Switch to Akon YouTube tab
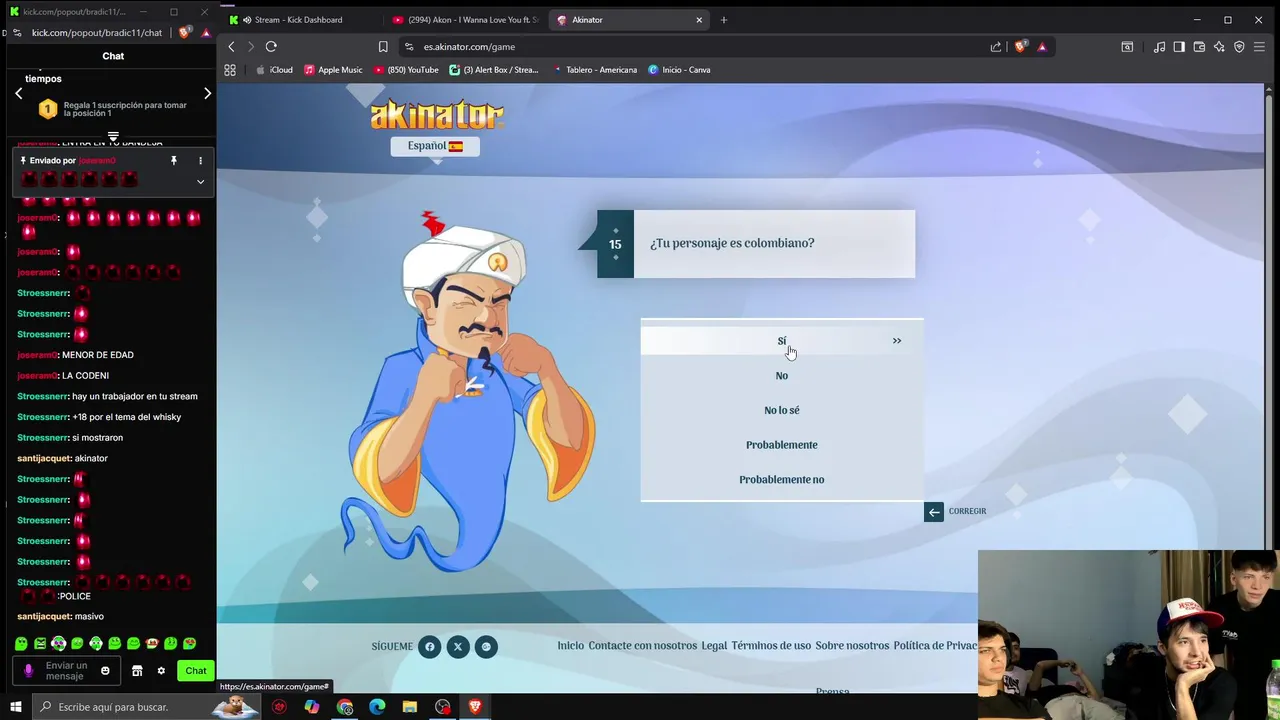This screenshot has height=720, width=1280. [465, 20]
